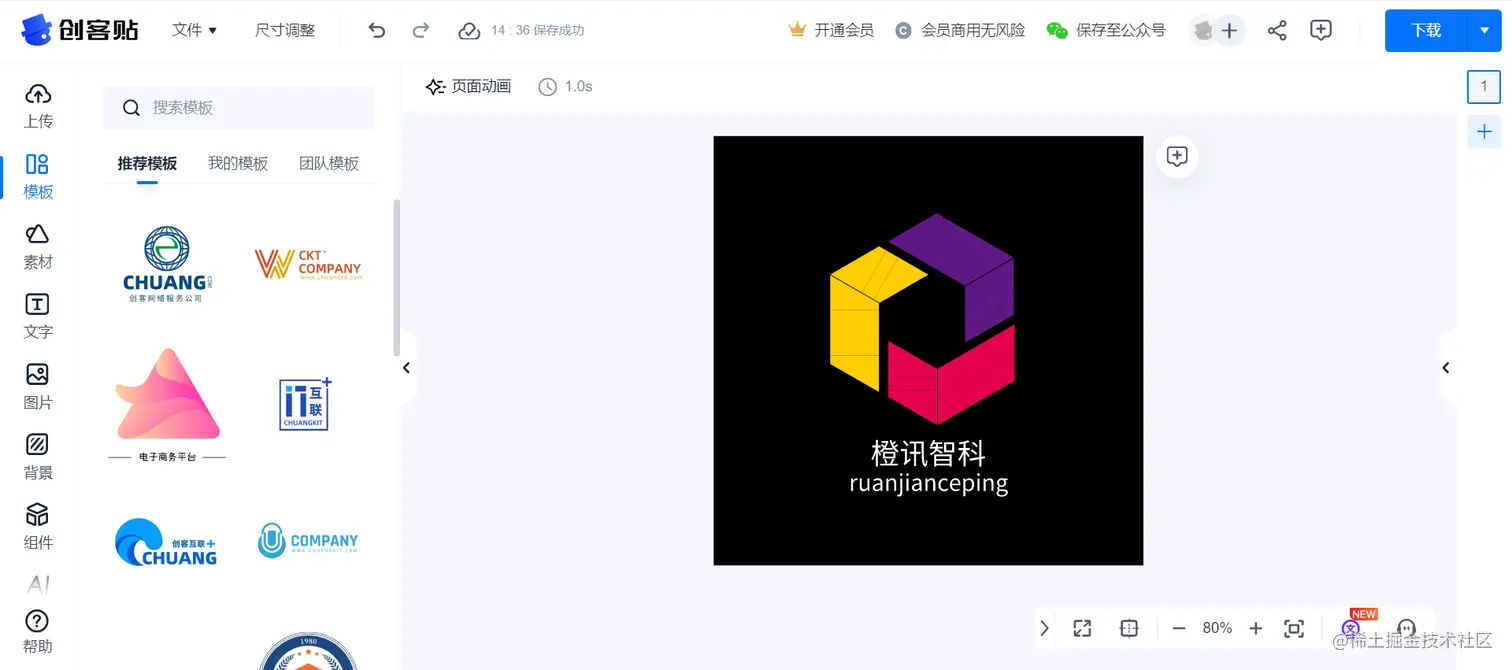Select the 橙讯智科 text on canvas
The height and width of the screenshot is (670, 1512).
coord(928,454)
